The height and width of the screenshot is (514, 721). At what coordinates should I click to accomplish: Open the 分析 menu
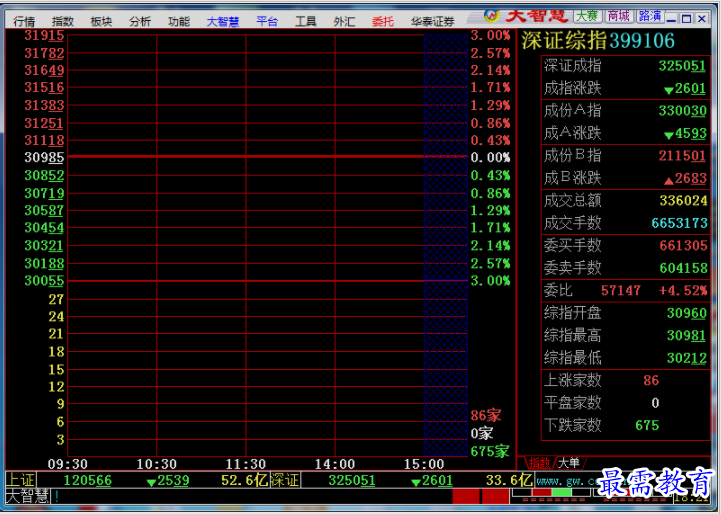pos(140,21)
